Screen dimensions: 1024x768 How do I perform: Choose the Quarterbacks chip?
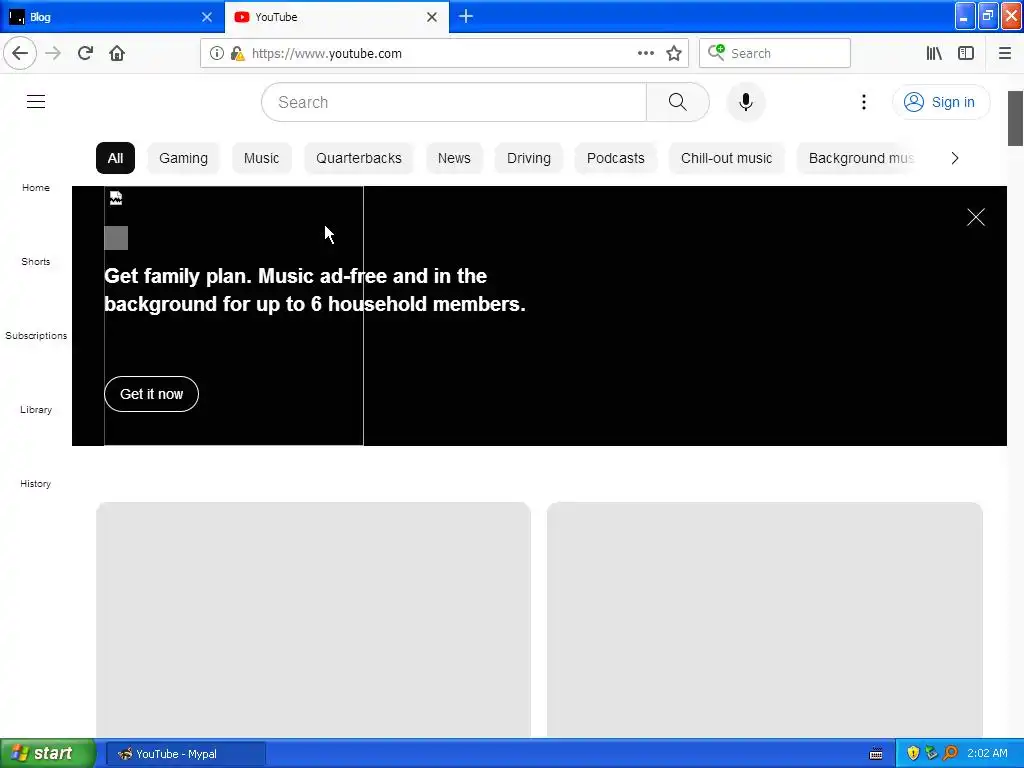pyautogui.click(x=359, y=158)
